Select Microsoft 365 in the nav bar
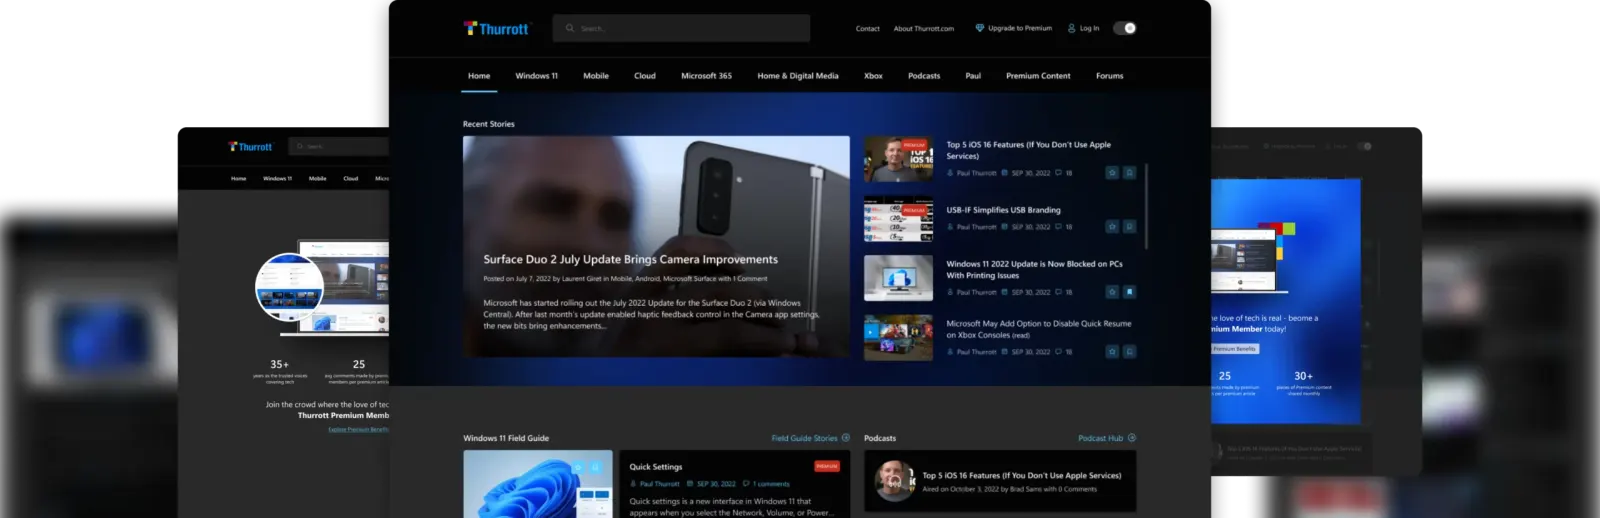The width and height of the screenshot is (1600, 518). [x=707, y=76]
